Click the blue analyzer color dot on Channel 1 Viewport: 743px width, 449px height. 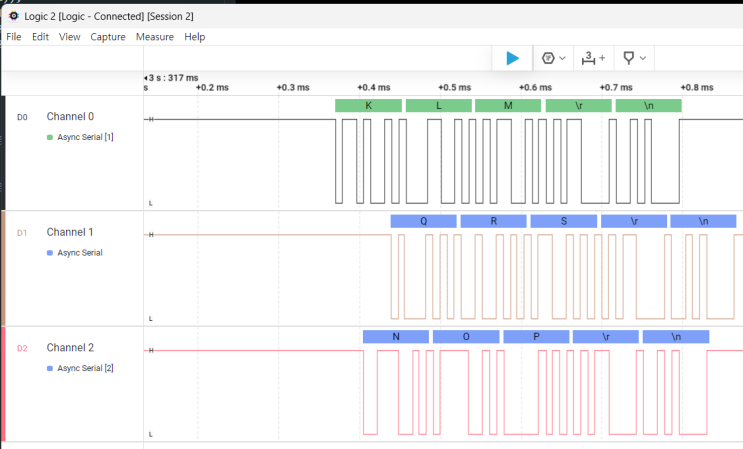click(x=50, y=253)
